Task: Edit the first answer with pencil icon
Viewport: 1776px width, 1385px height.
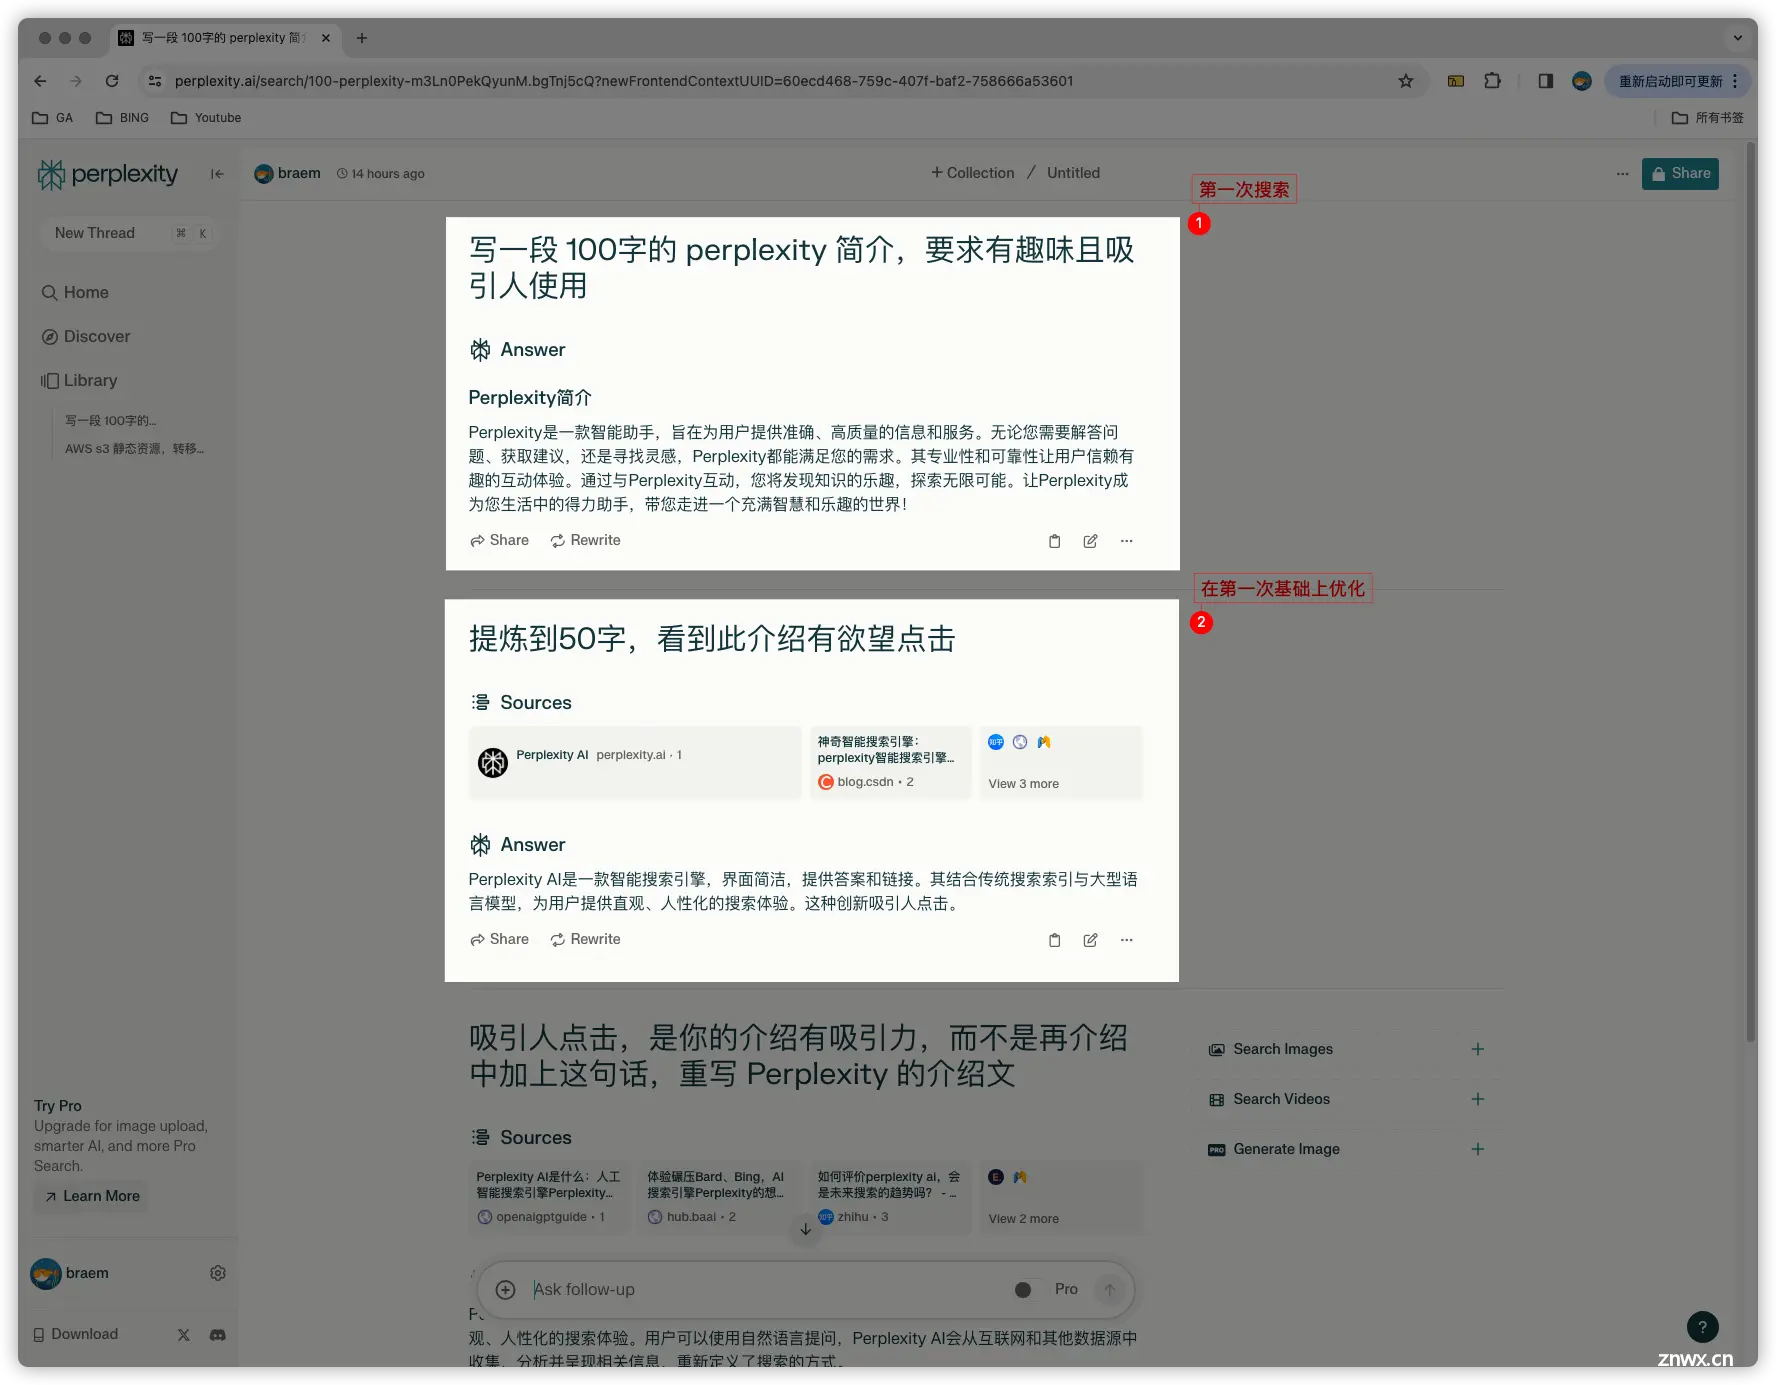Action: click(1090, 541)
